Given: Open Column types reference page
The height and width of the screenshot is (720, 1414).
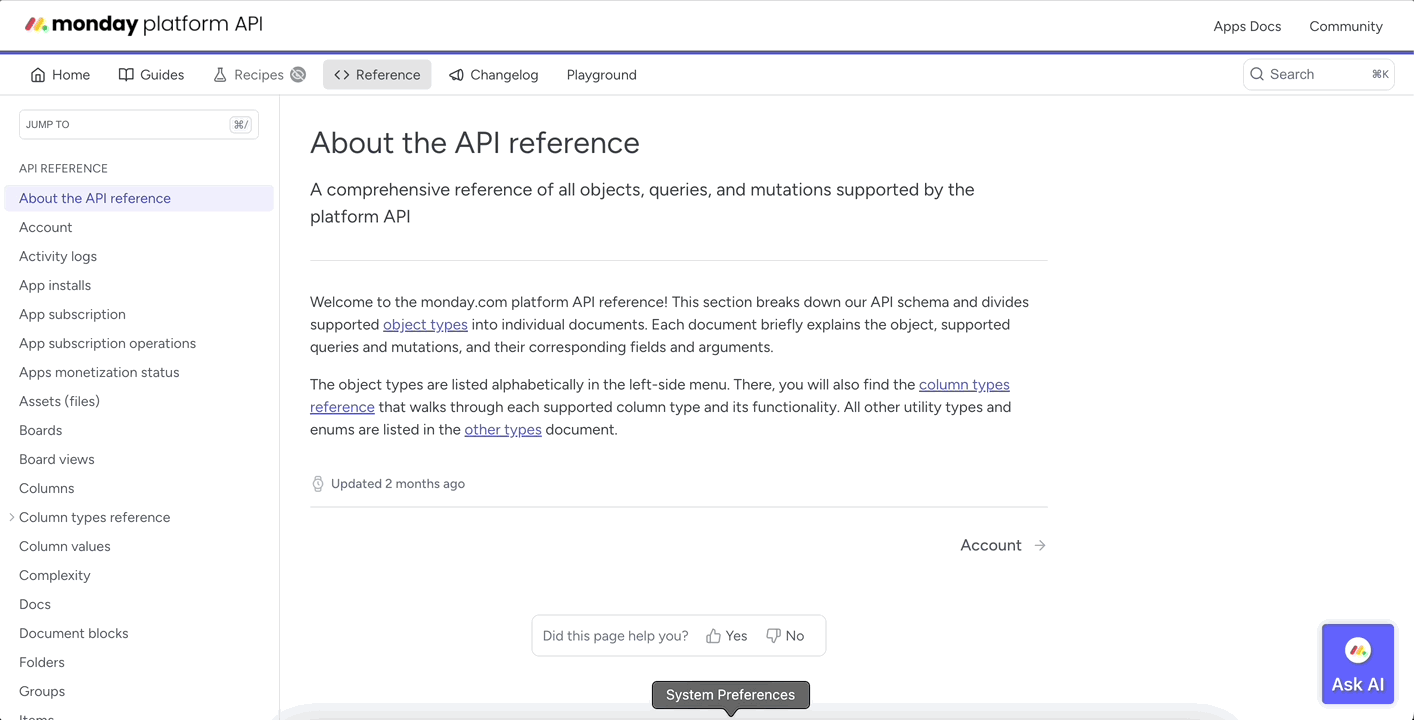Looking at the screenshot, I should coord(95,517).
